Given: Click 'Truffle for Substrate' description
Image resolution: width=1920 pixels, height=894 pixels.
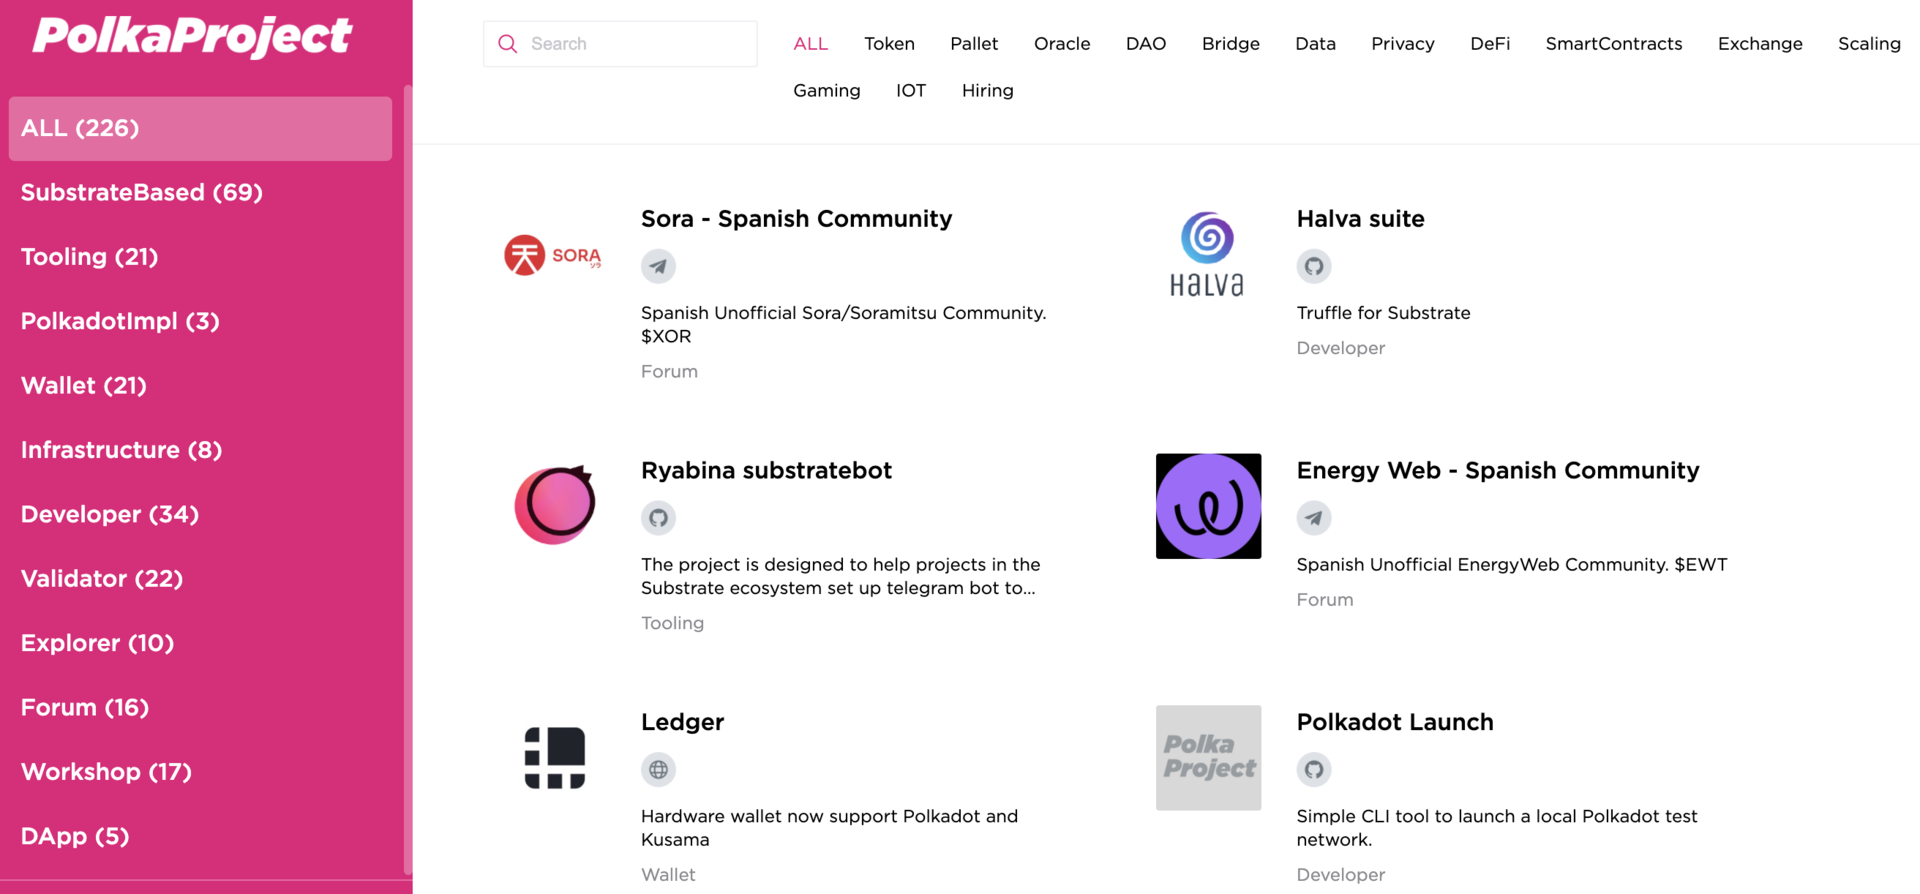Looking at the screenshot, I should coord(1383,313).
